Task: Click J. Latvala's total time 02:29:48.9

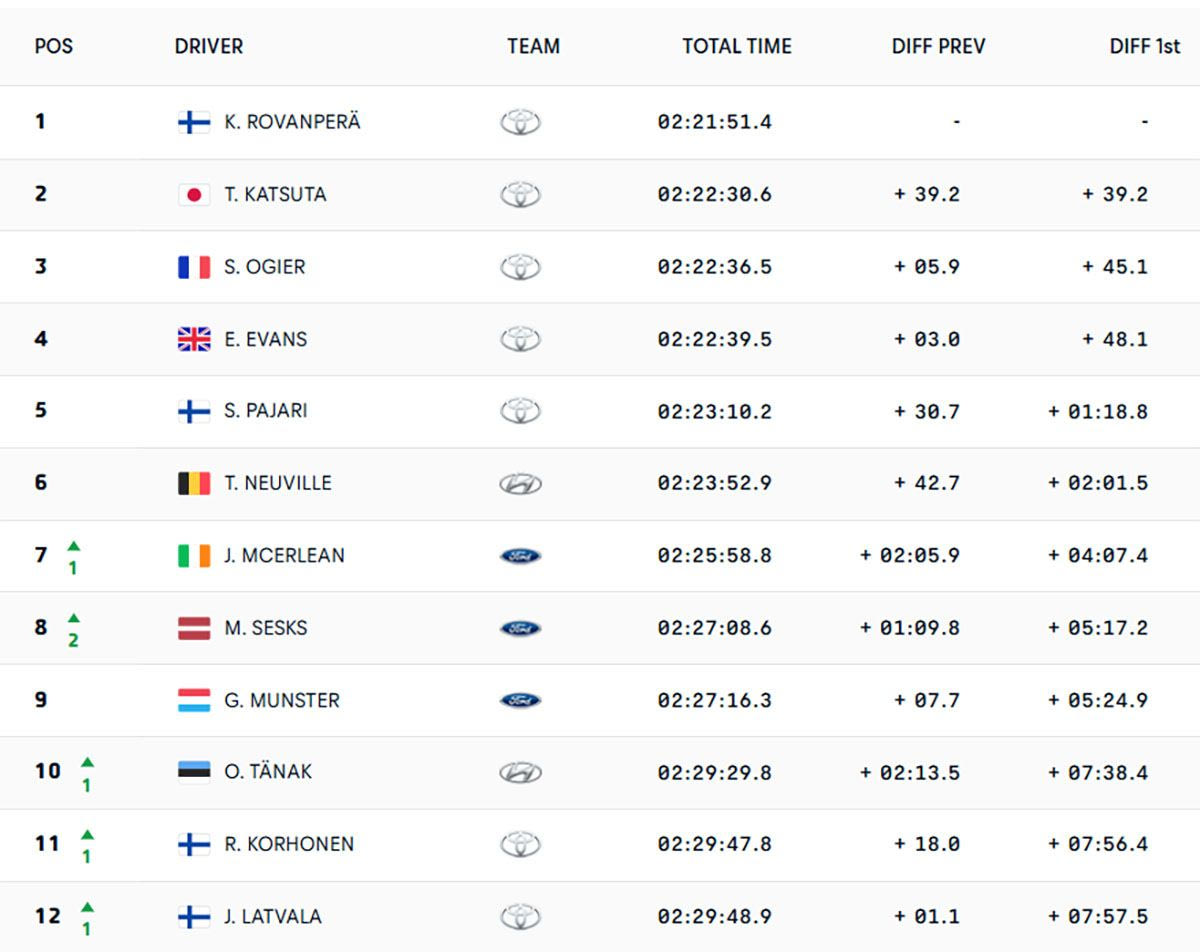Action: (x=714, y=917)
